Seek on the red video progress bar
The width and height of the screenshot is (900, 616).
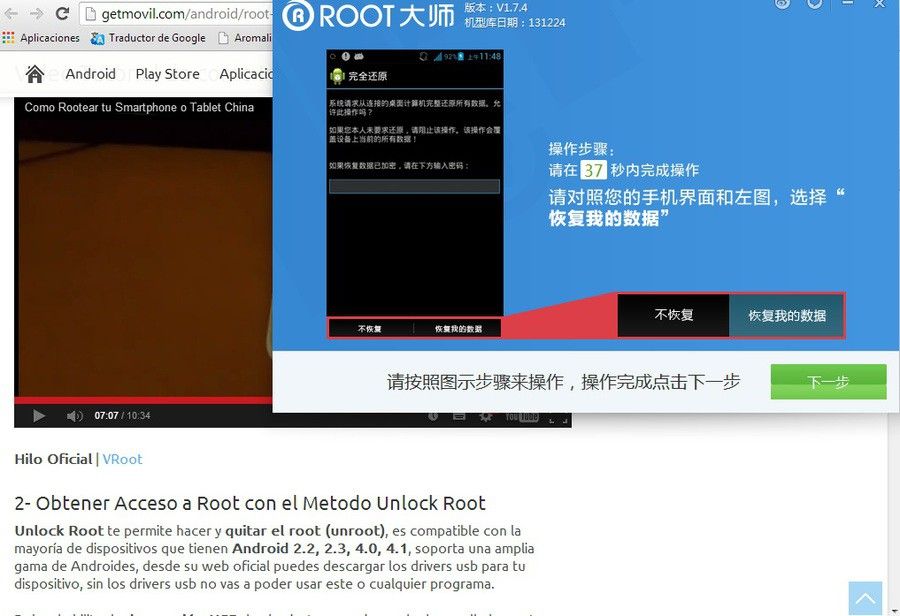click(143, 400)
